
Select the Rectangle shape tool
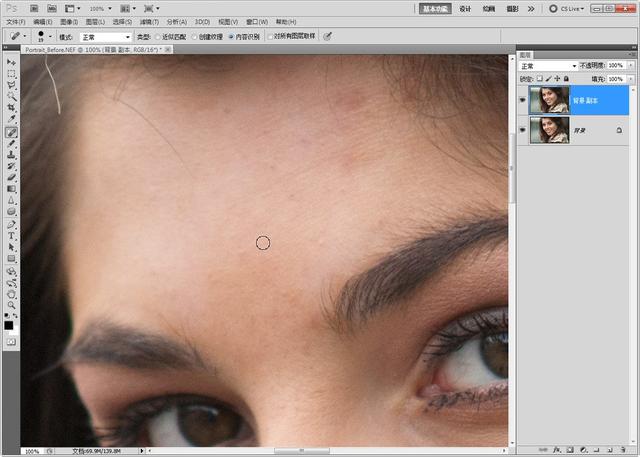[11, 259]
